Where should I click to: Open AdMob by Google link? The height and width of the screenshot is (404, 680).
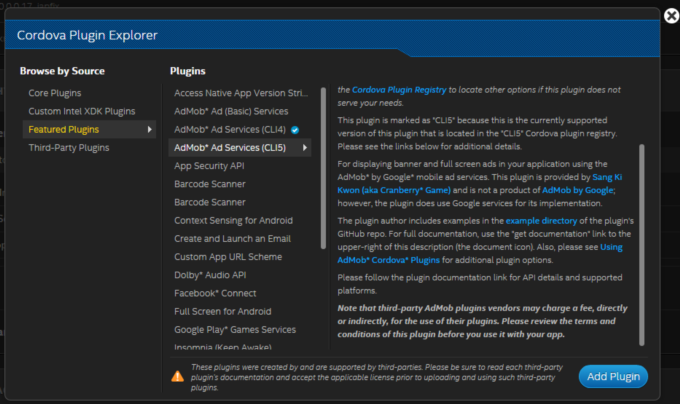pos(578,190)
